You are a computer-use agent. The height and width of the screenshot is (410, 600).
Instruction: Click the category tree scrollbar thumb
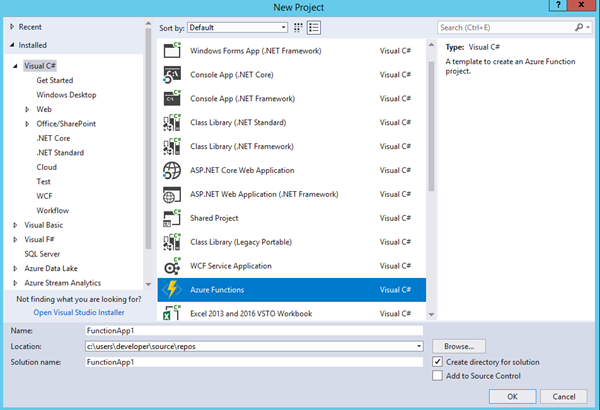[148, 139]
